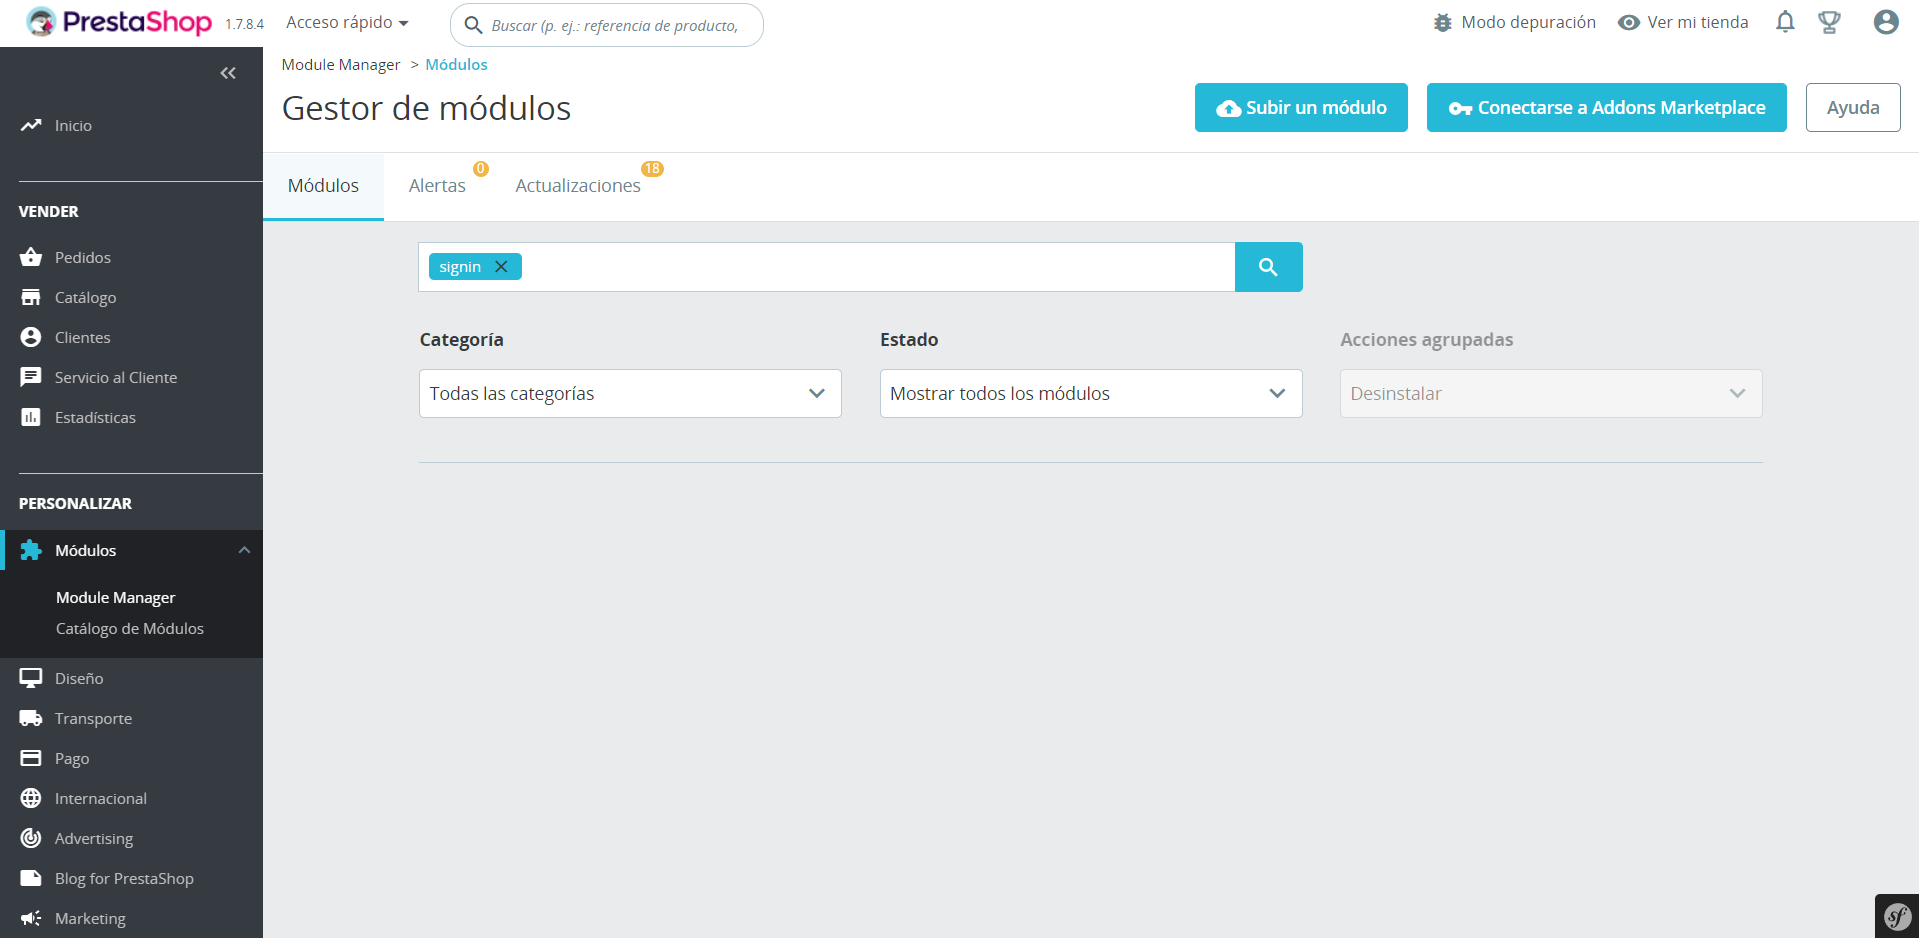This screenshot has width=1919, height=938.
Task: Click the Blog for PrestaShop icon
Action: coord(31,878)
